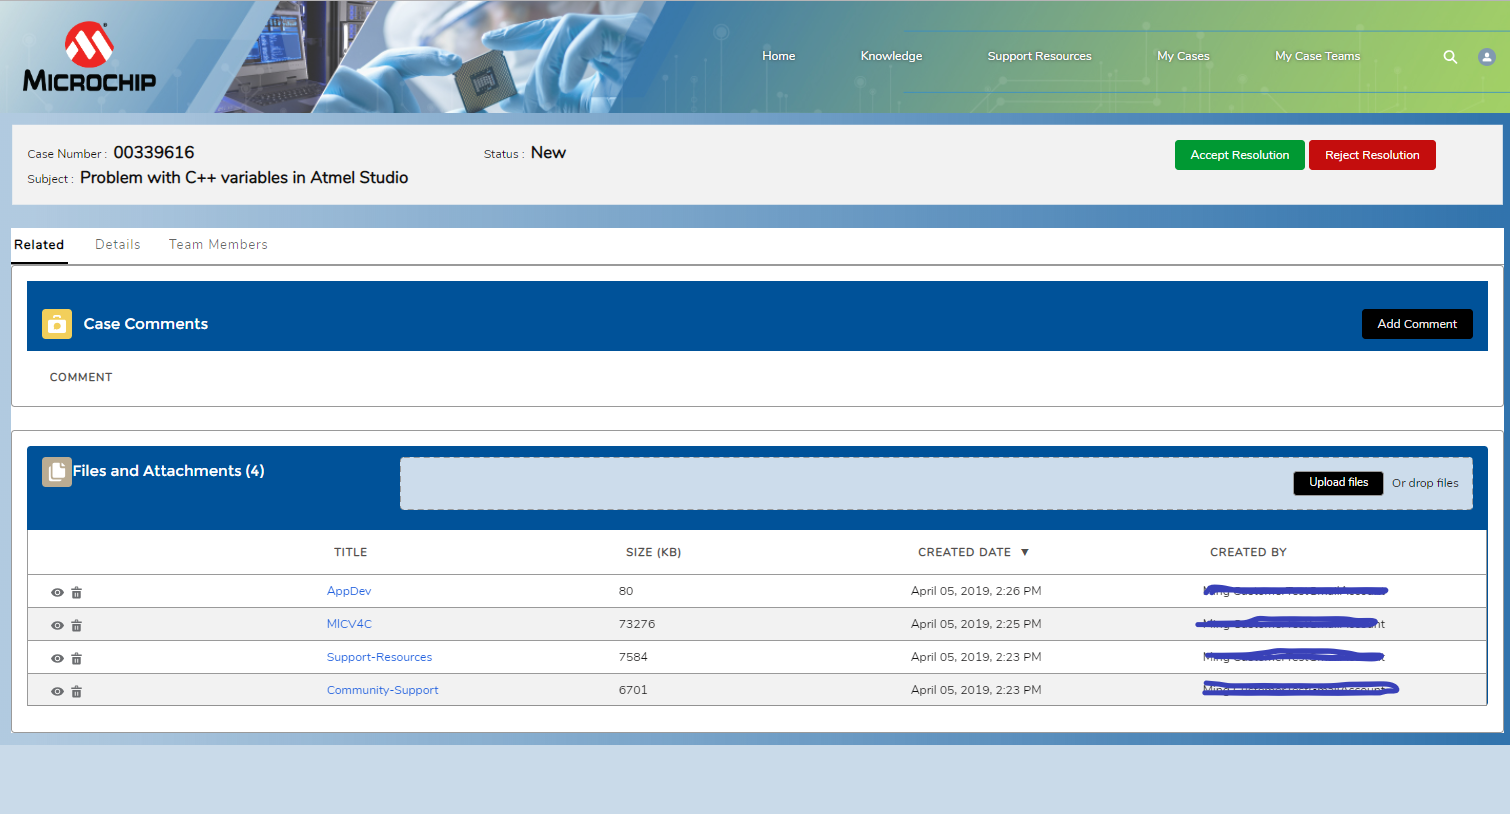Screen dimensions: 1510x814
Task: Click the CREATED BY column header
Action: (x=1248, y=552)
